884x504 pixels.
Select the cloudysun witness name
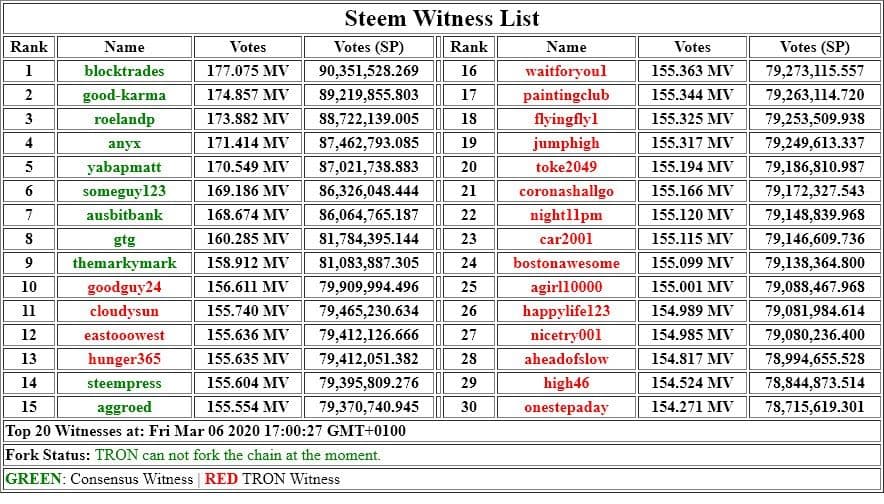click(124, 311)
